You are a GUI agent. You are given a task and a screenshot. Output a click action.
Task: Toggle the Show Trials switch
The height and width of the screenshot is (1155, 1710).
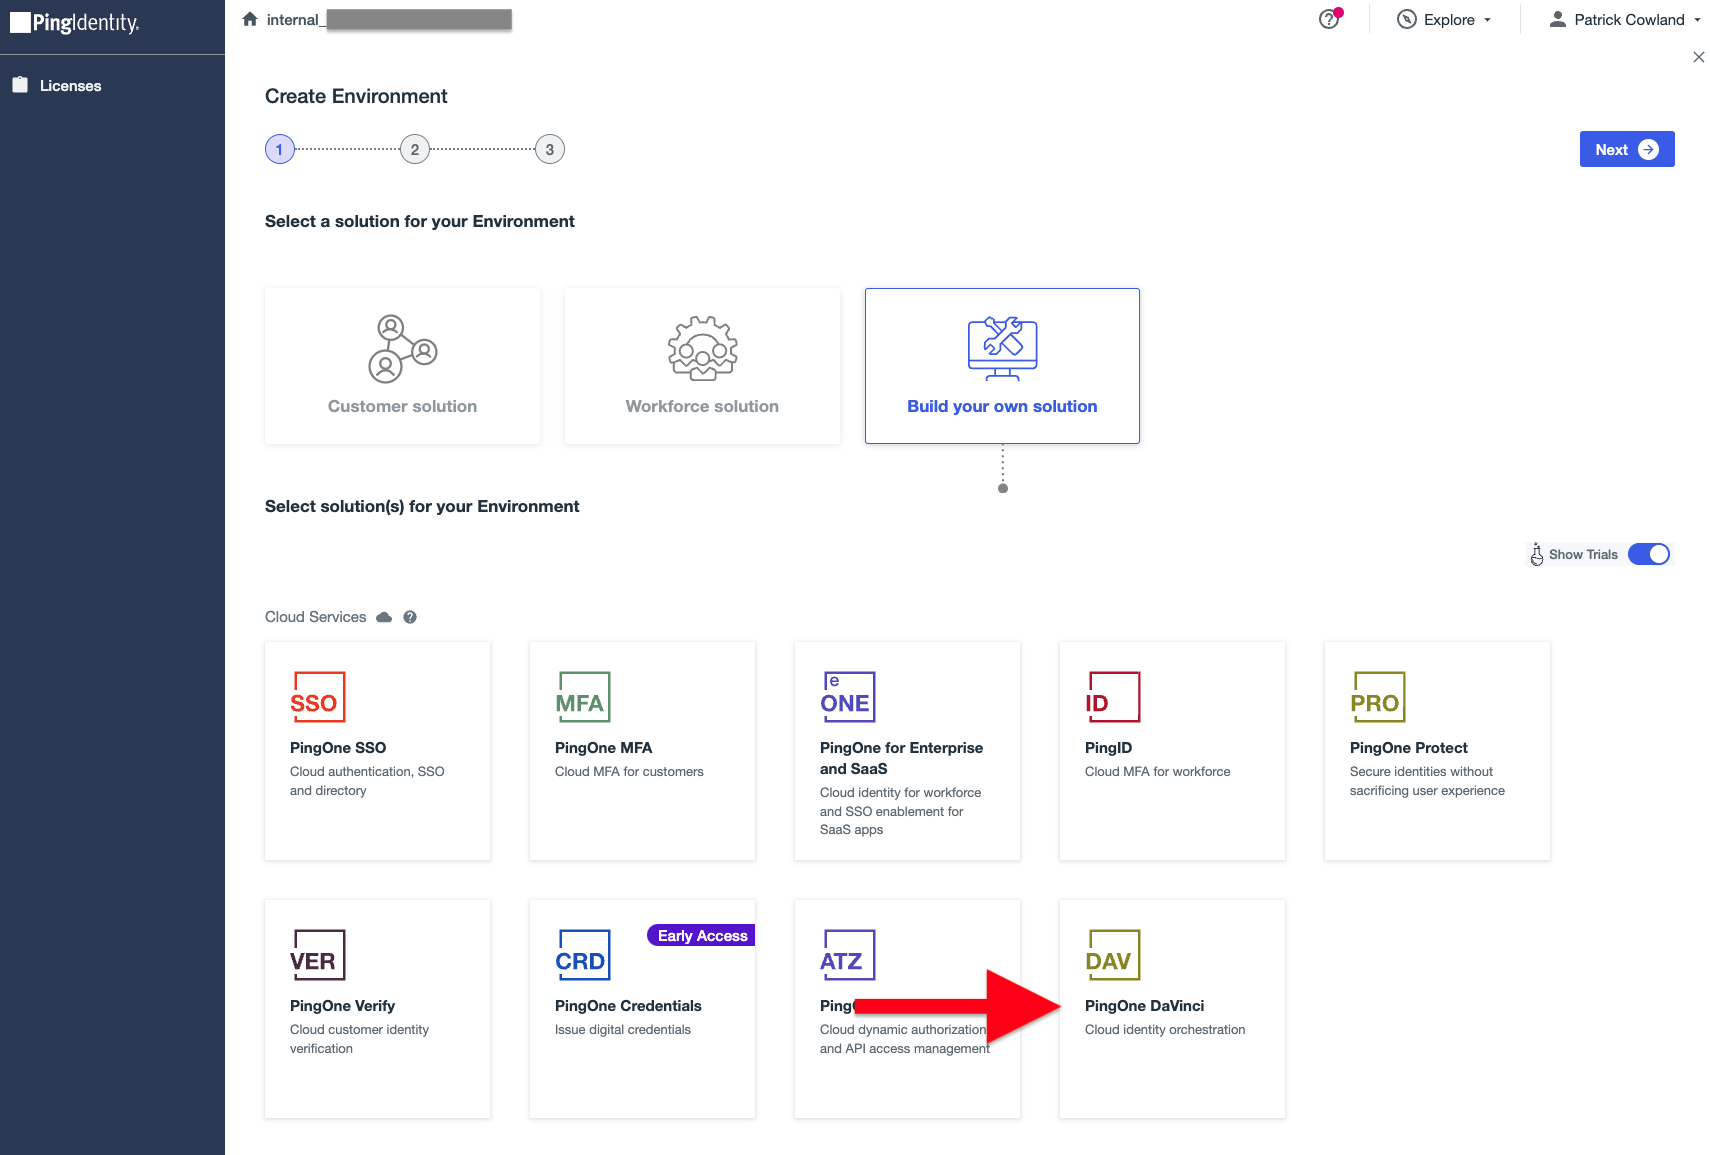(x=1649, y=554)
